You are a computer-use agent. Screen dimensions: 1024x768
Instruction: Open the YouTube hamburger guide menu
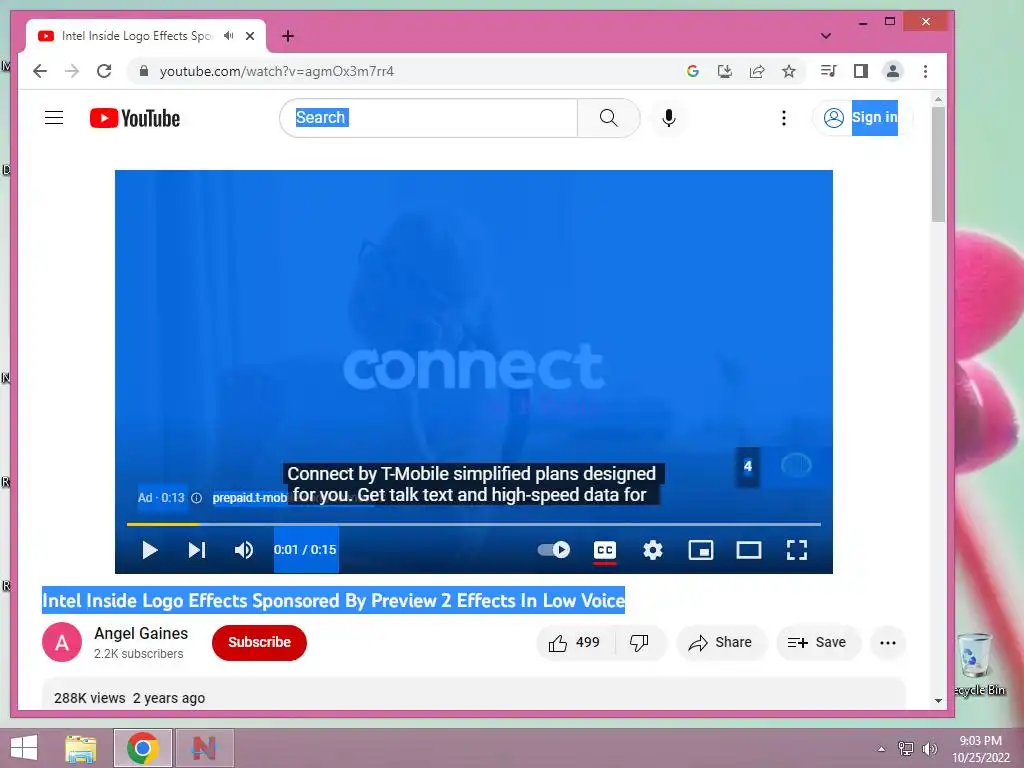[x=54, y=118]
